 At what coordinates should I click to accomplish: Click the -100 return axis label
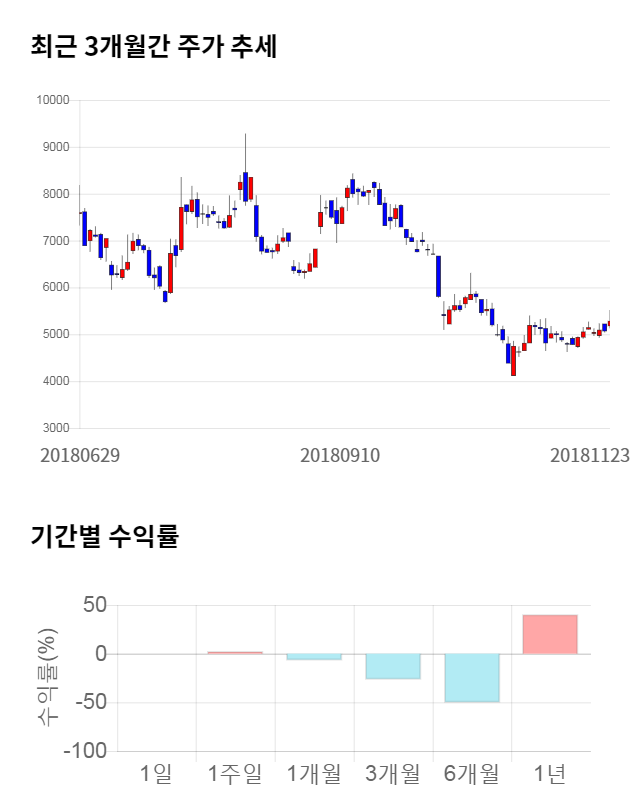[x=85, y=751]
